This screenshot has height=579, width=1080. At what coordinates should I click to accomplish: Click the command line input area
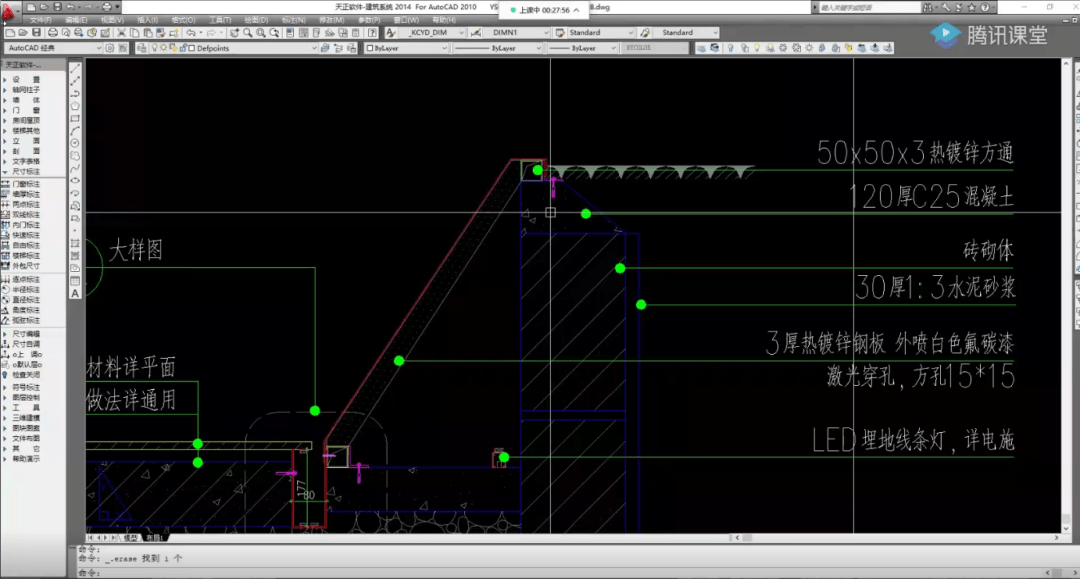click(x=558, y=573)
